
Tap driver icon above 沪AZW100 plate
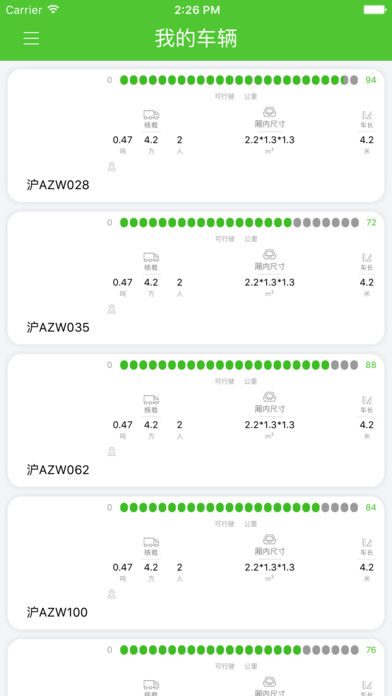tap(112, 594)
